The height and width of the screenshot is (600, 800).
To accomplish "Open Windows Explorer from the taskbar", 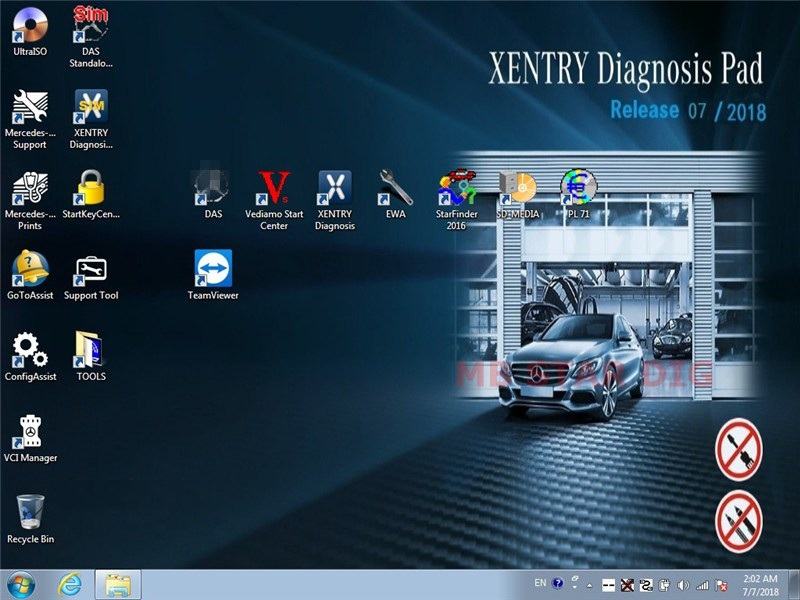I will point(117,583).
